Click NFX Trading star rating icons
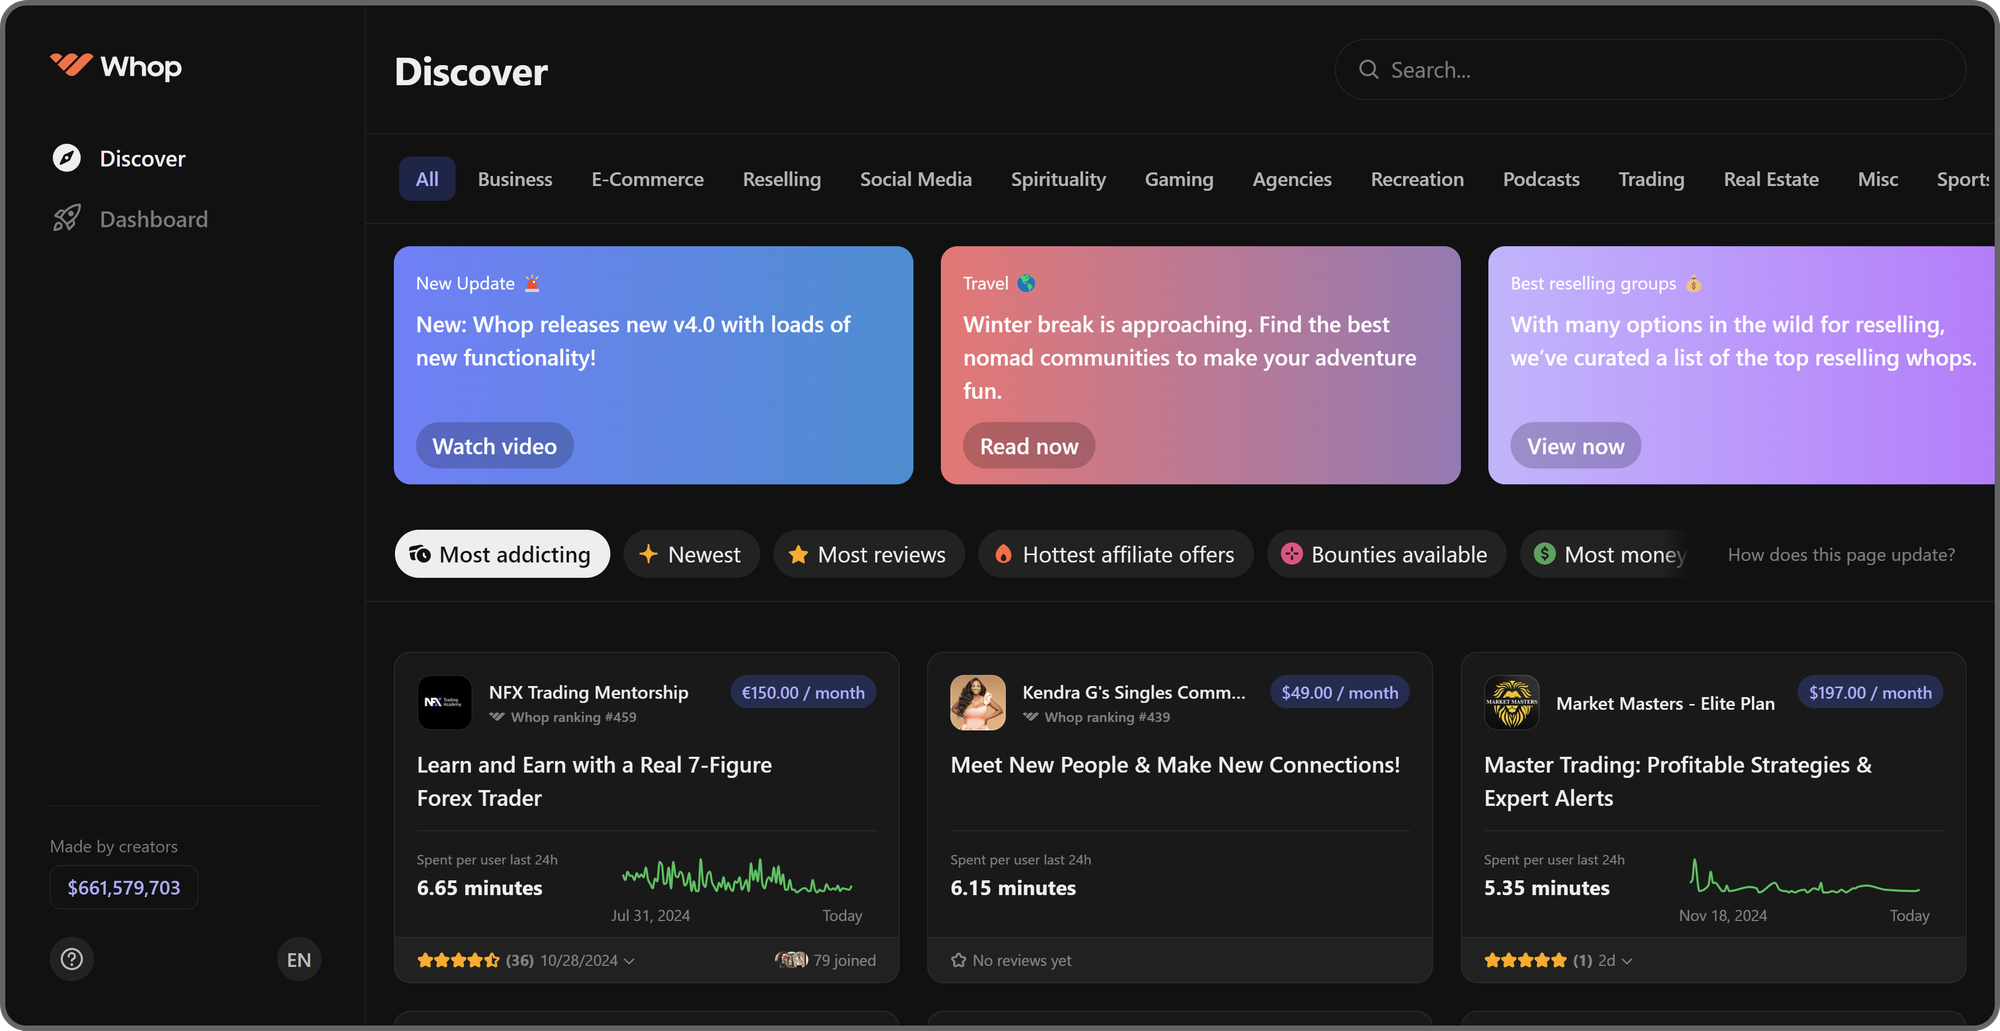The width and height of the screenshot is (2000, 1031). (x=458, y=960)
